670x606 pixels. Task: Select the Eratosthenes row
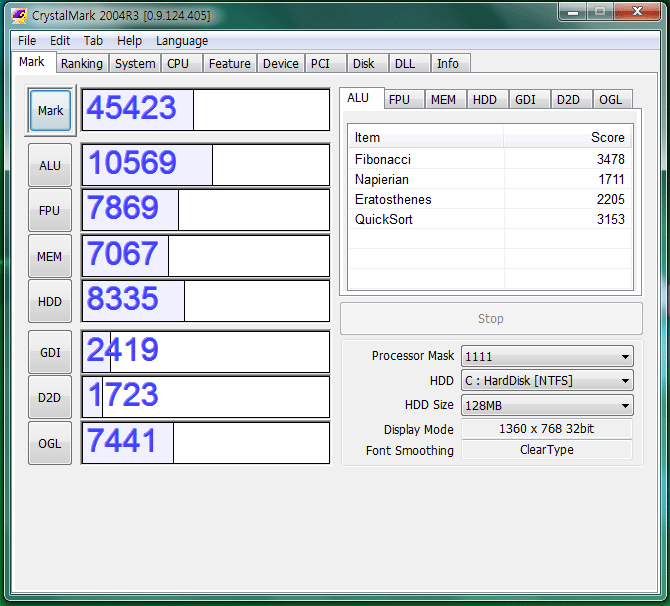(x=490, y=199)
